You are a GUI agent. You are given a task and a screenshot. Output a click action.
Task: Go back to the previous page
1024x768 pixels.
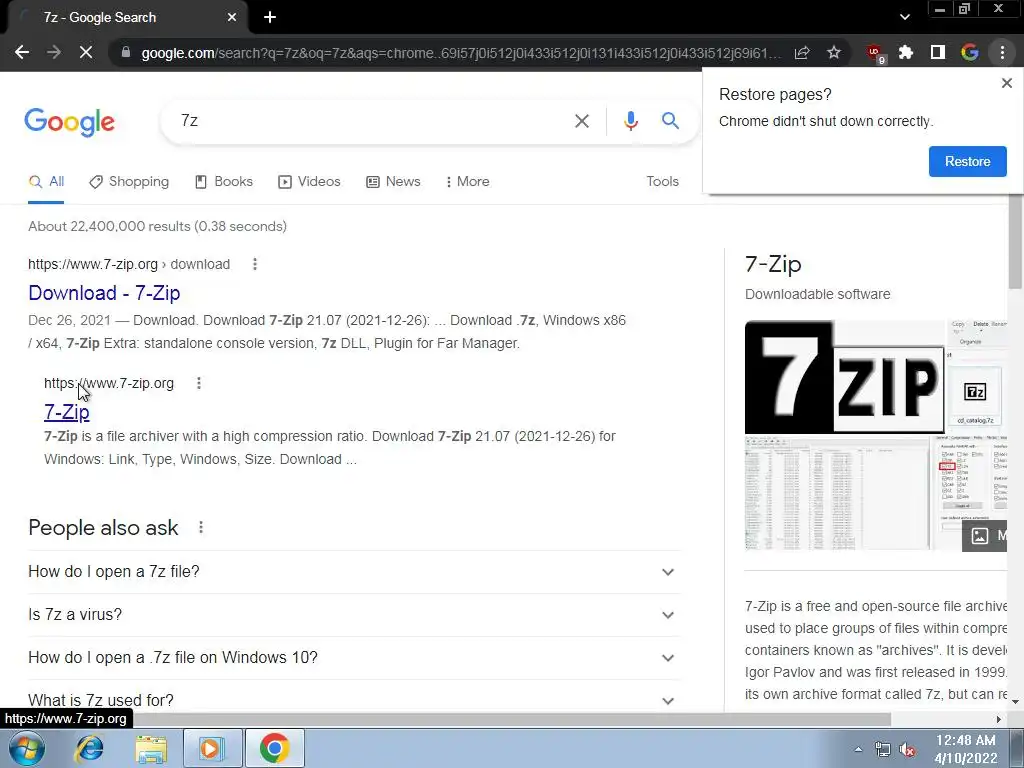22,52
